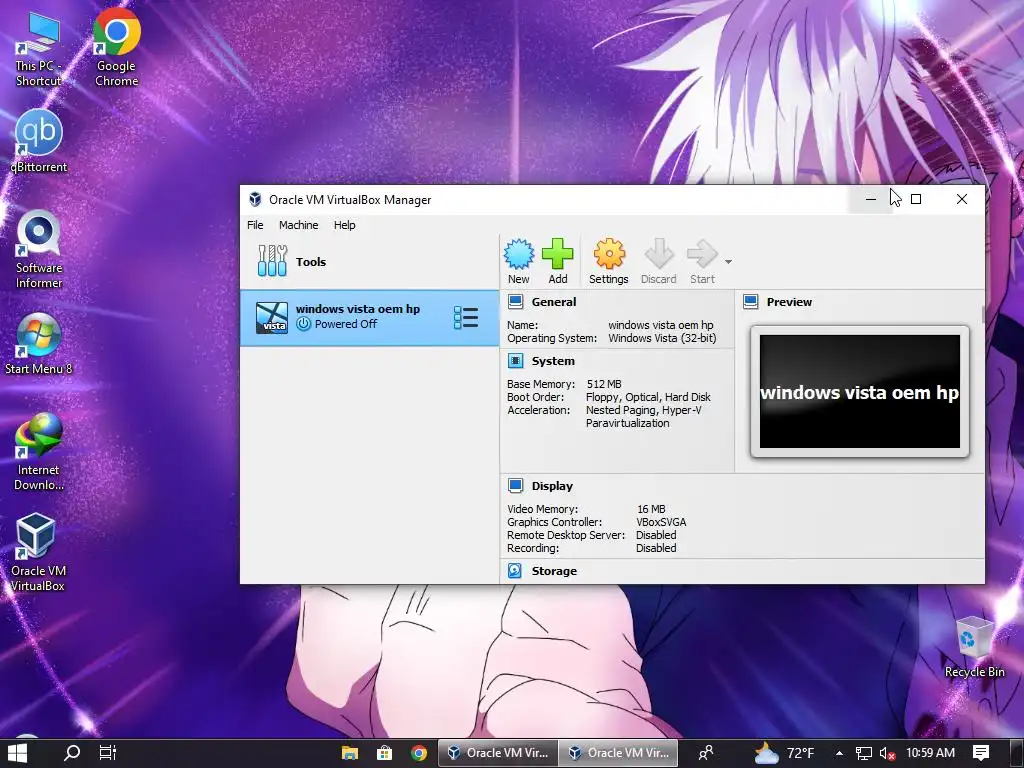Screen dimensions: 1024x768
Task: Open Microsoft Store from the taskbar
Action: [385, 753]
